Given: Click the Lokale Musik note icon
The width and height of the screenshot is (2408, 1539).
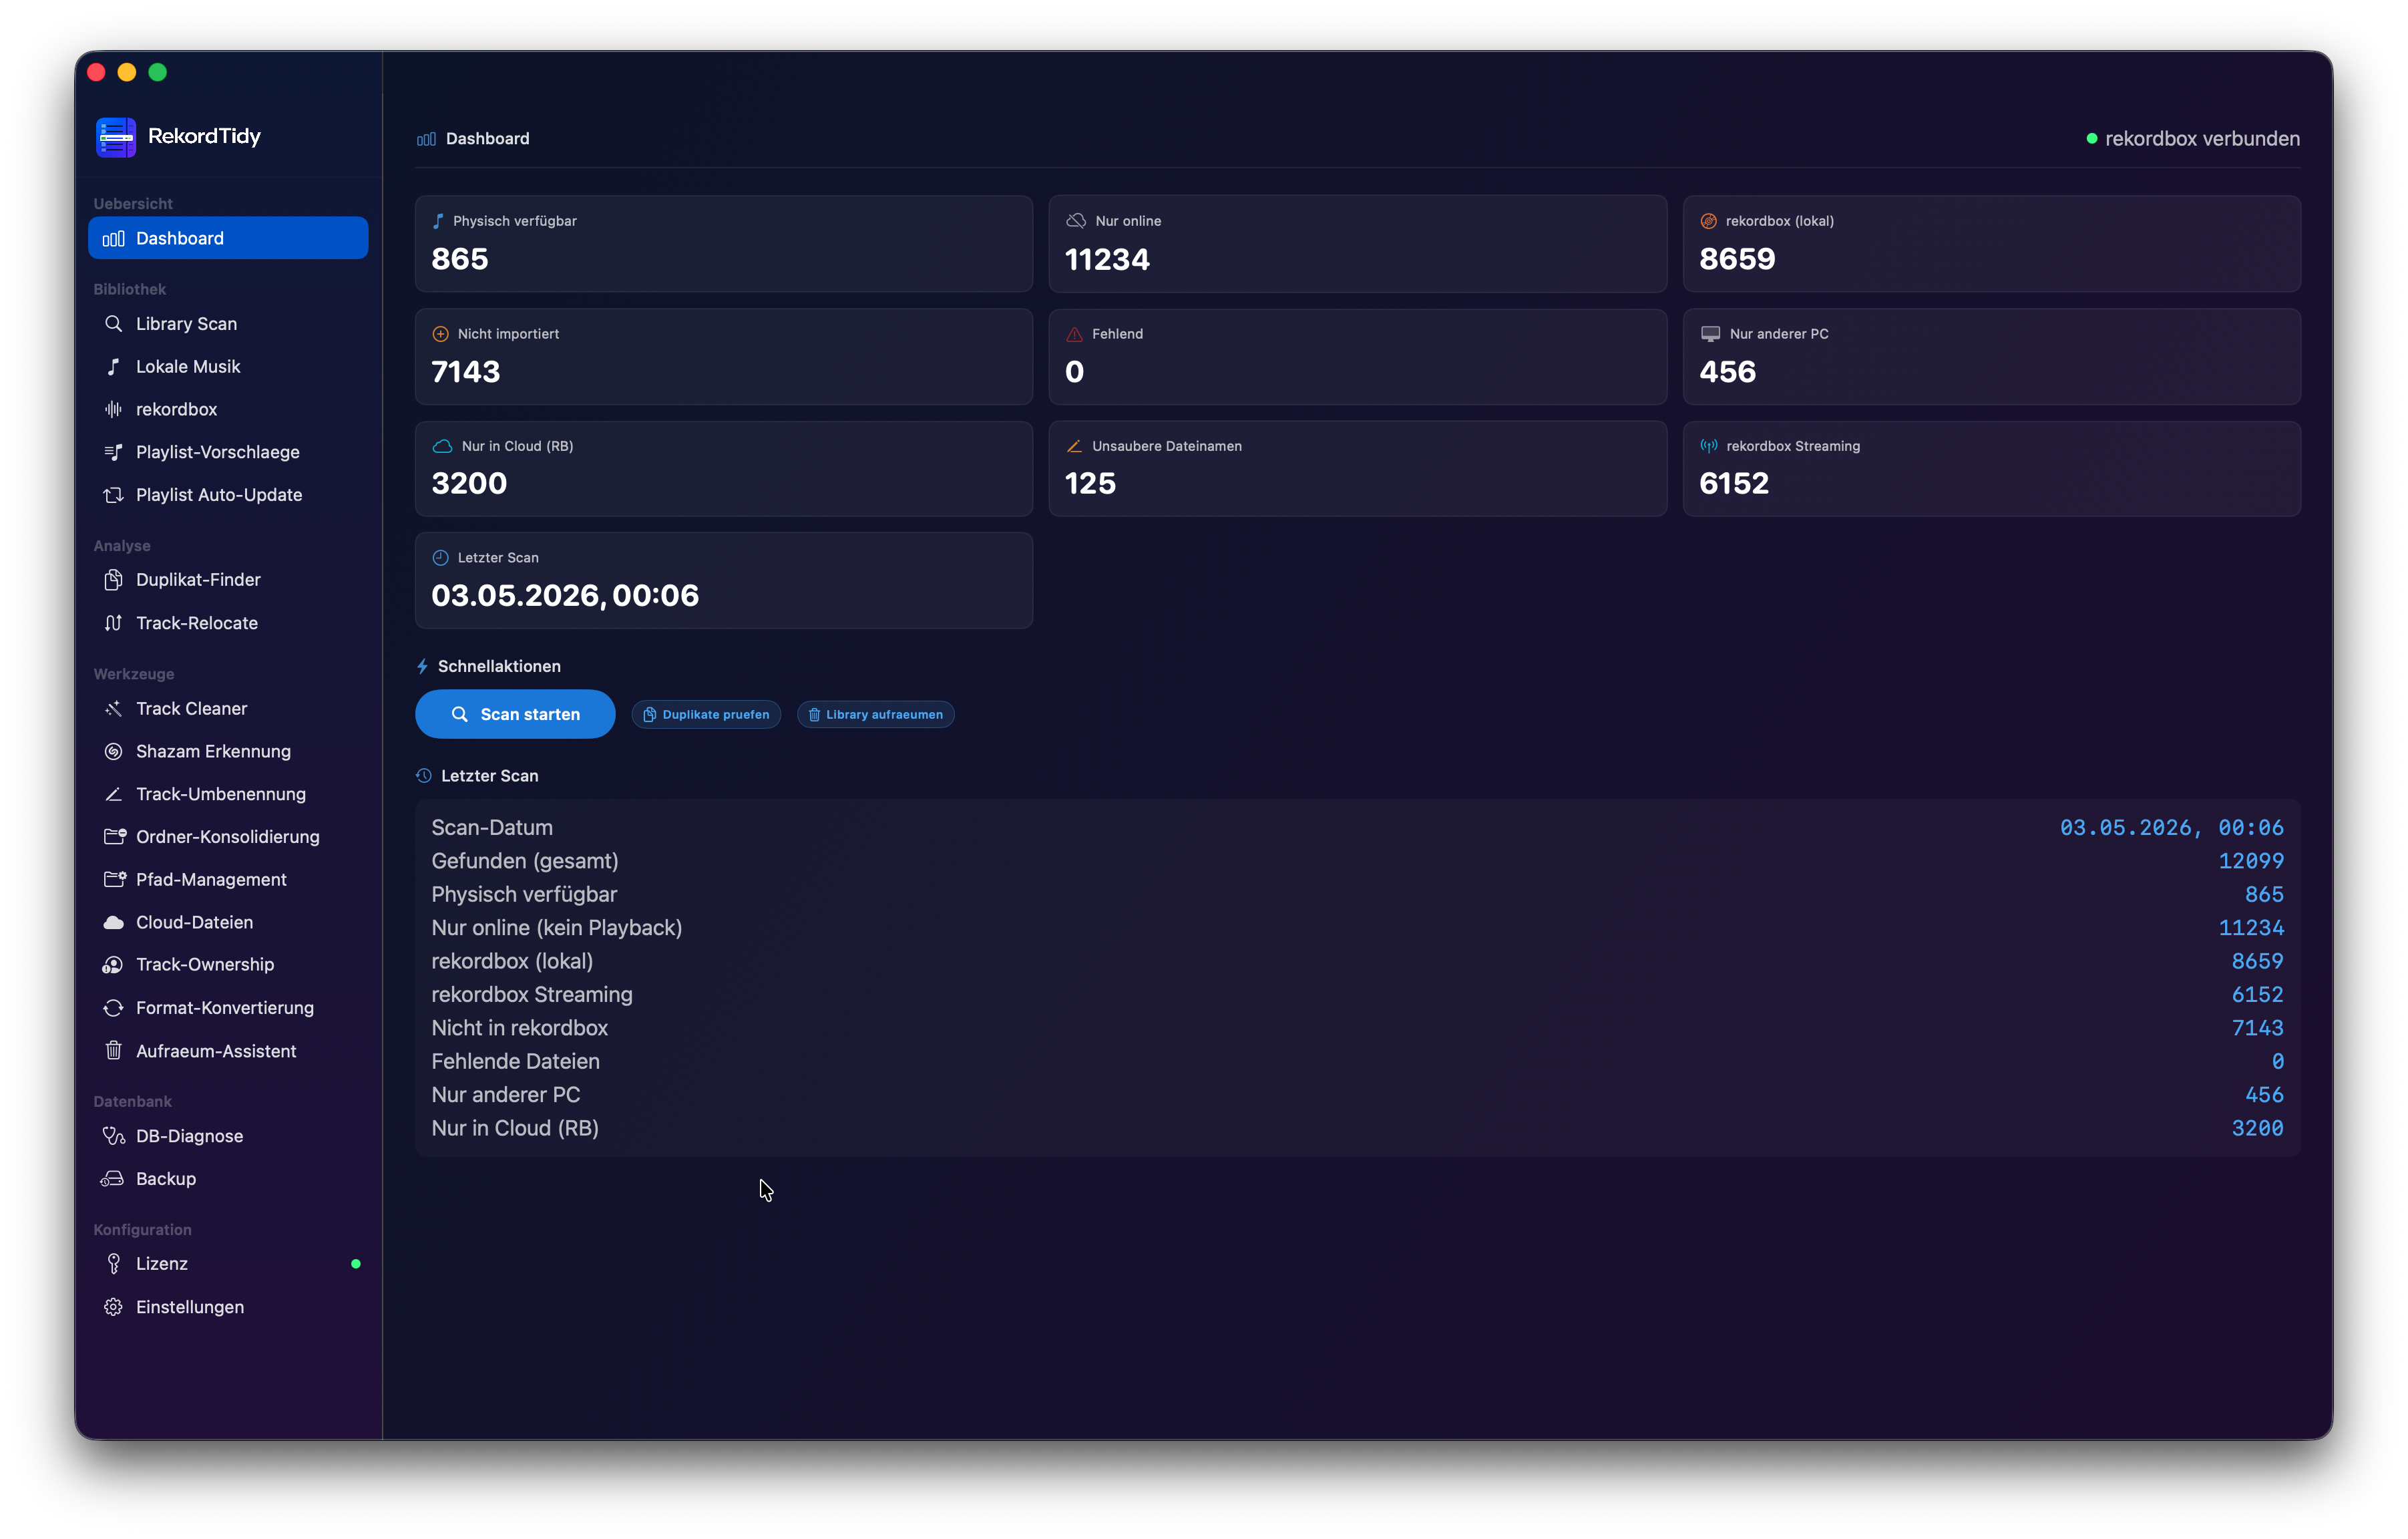Looking at the screenshot, I should 114,367.
